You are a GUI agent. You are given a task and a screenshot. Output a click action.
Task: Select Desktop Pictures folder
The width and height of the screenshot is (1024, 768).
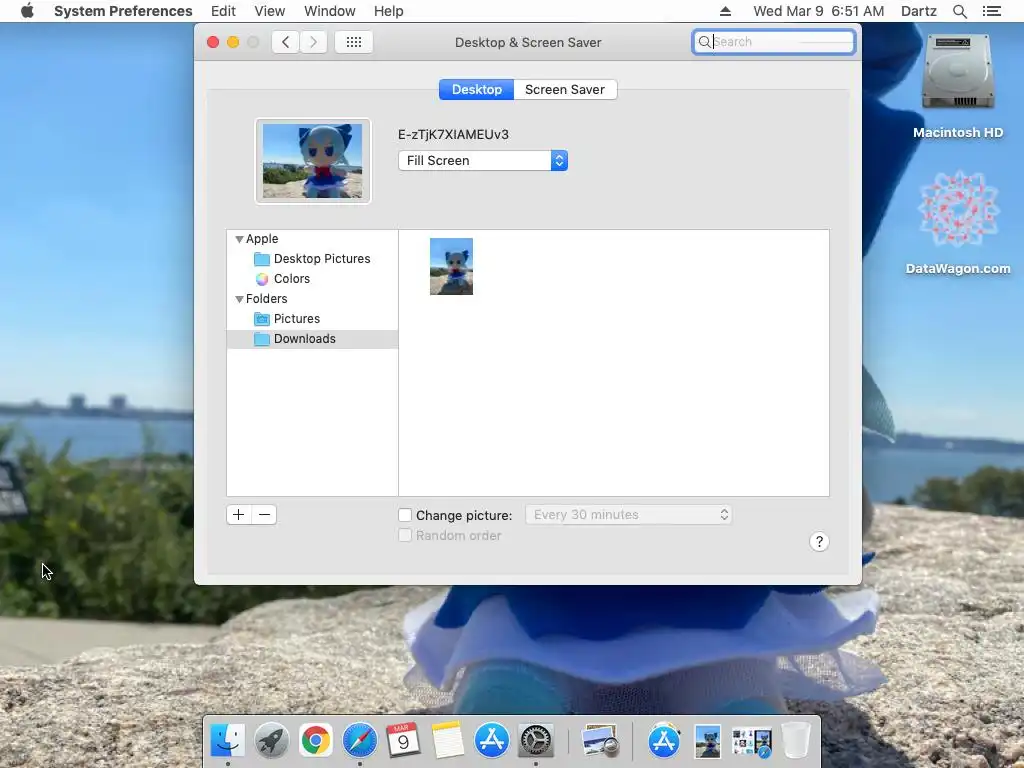(x=312, y=259)
